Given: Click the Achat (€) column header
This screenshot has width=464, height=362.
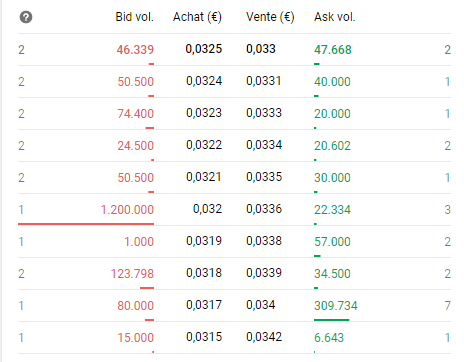Looking at the screenshot, I should click(x=197, y=17).
